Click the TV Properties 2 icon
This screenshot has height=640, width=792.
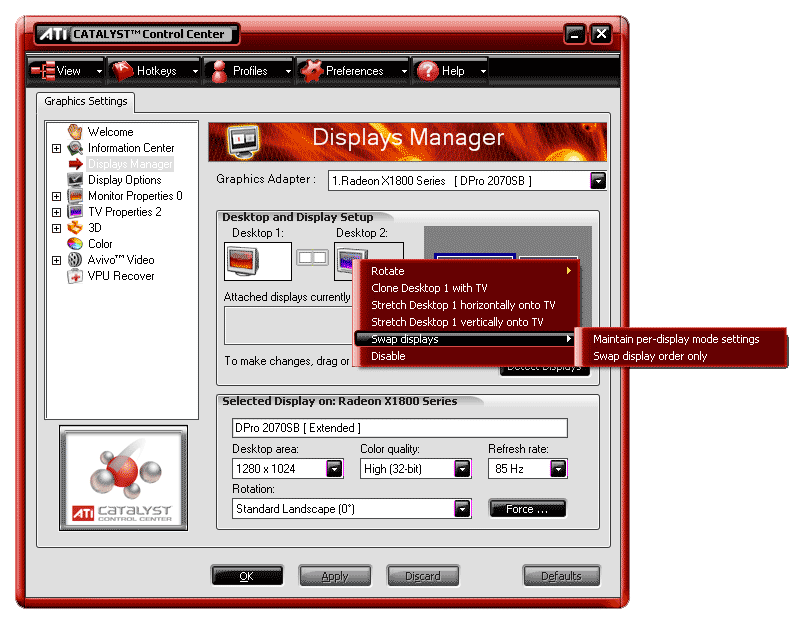(75, 212)
